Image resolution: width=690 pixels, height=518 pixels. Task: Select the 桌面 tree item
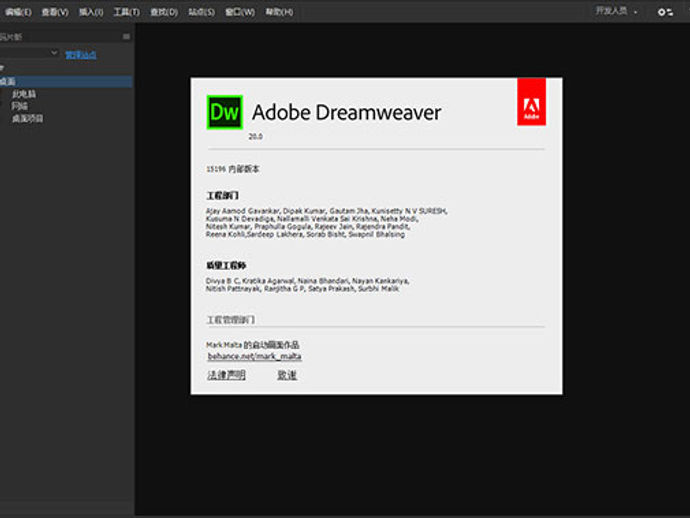click(66, 81)
